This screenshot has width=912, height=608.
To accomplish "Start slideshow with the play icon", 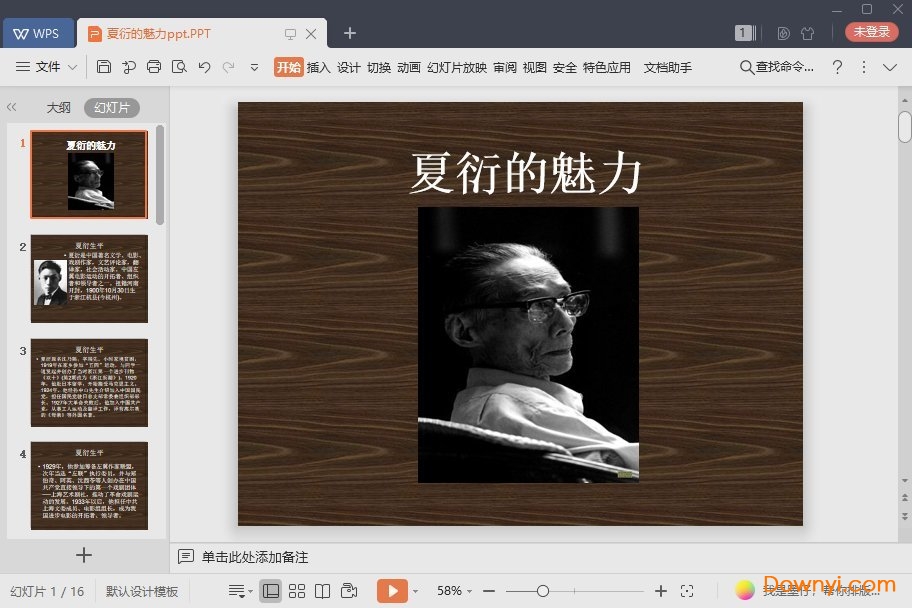I will click(x=393, y=590).
